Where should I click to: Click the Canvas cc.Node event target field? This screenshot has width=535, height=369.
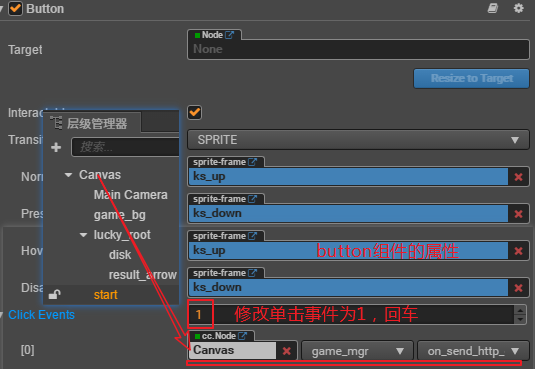(232, 351)
